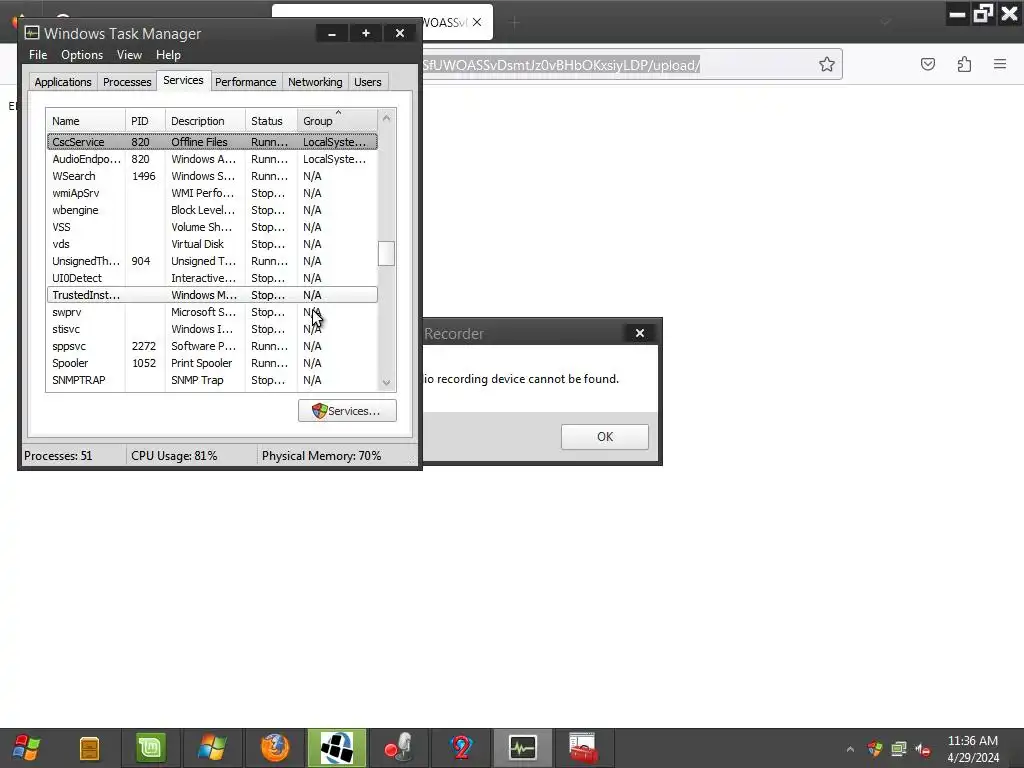Select the stisvc service row
This screenshot has width=1024, height=768.
[x=212, y=328]
